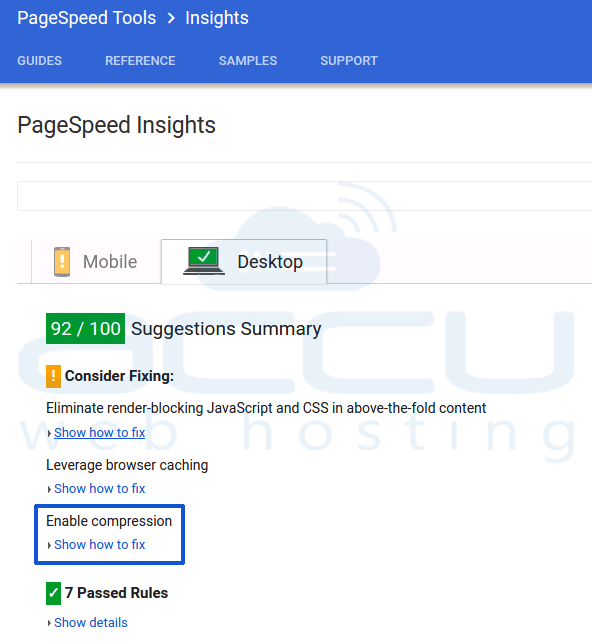592x644 pixels.
Task: Expand triangle beside render-blocking fix link
Action: pyautogui.click(x=49, y=433)
